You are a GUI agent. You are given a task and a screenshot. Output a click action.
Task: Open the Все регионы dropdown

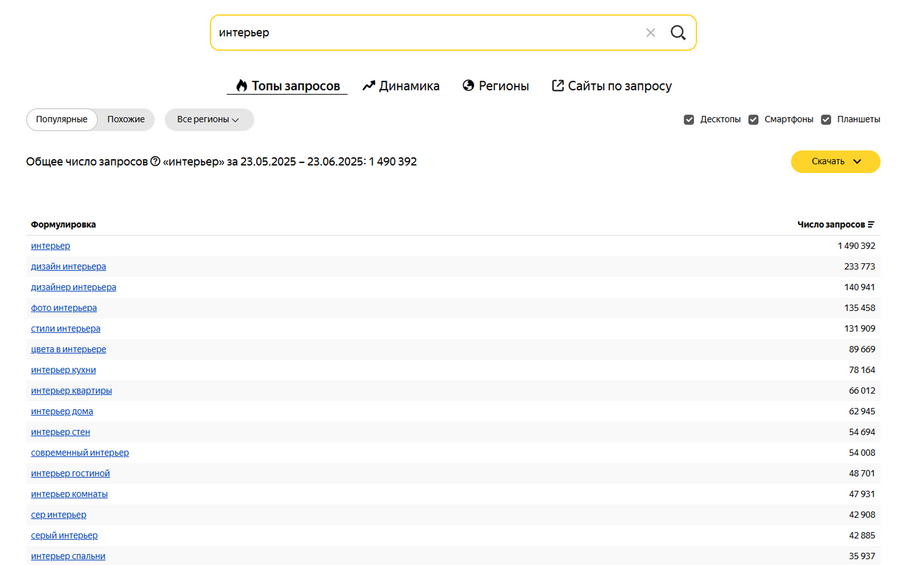coord(209,120)
